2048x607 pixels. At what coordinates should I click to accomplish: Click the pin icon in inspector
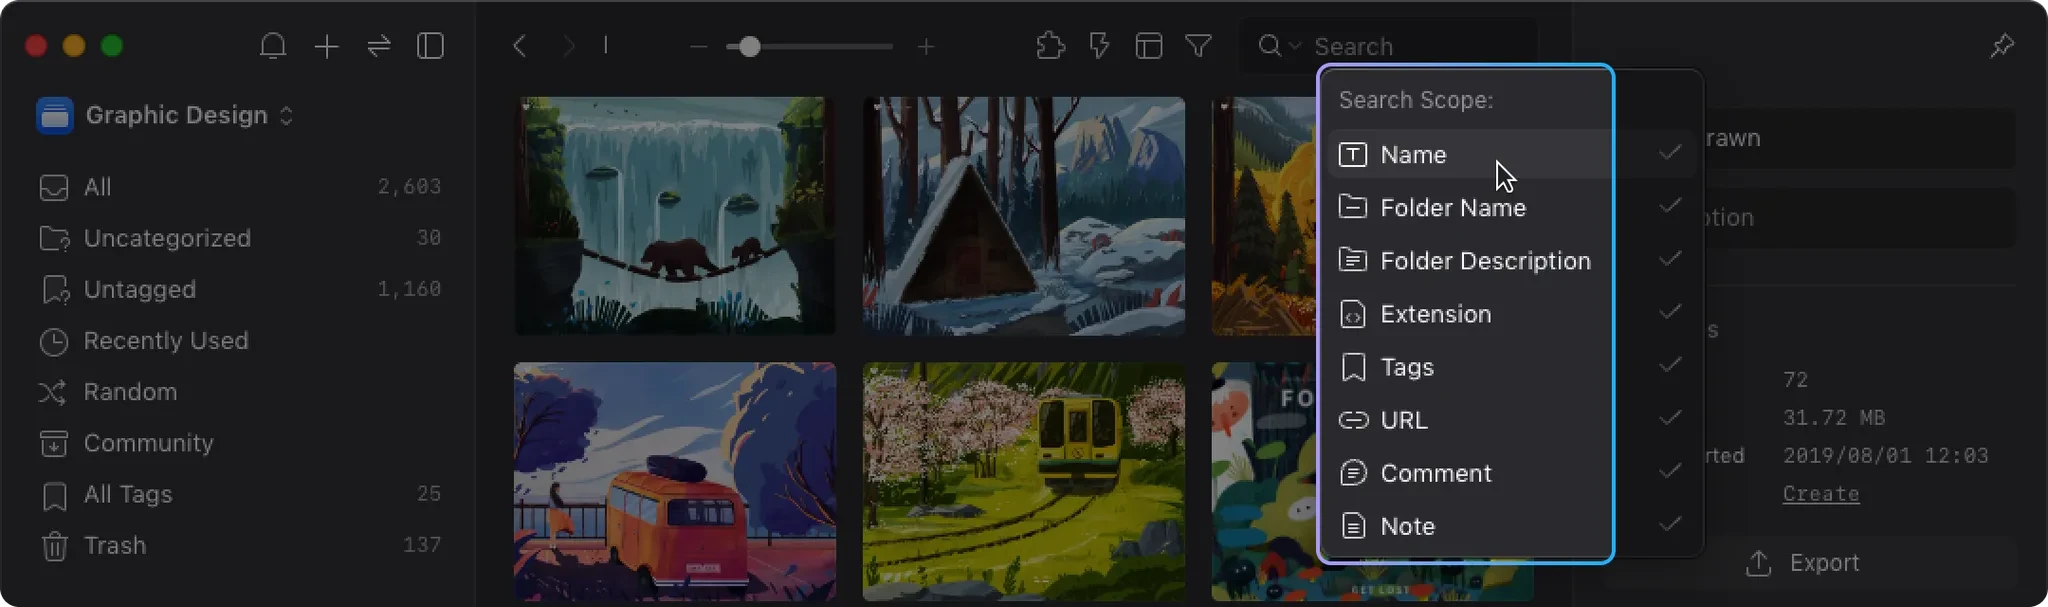coord(2002,45)
